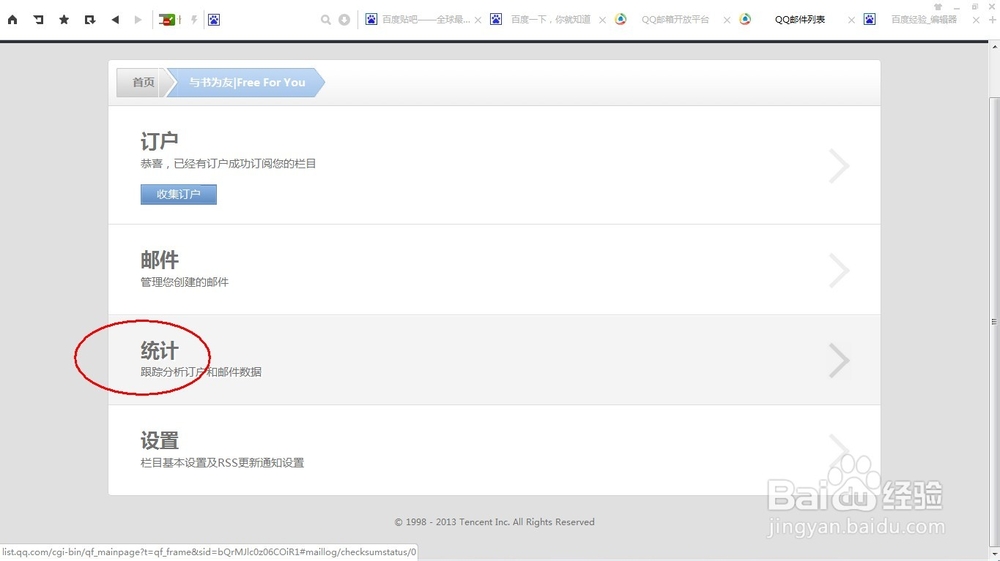Click the browser home icon
This screenshot has width=1000, height=561.
(x=12, y=19)
